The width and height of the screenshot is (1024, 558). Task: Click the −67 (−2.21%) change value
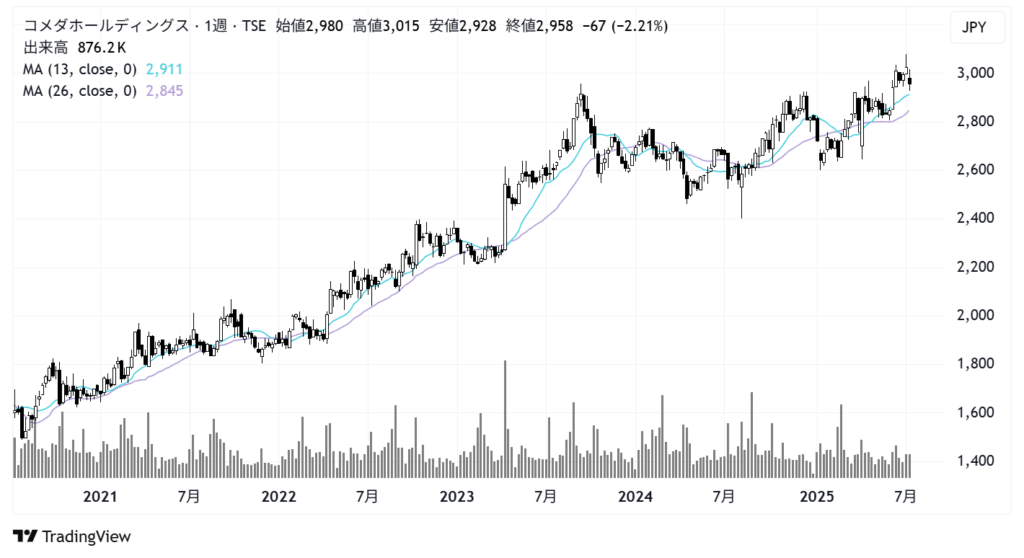[625, 26]
